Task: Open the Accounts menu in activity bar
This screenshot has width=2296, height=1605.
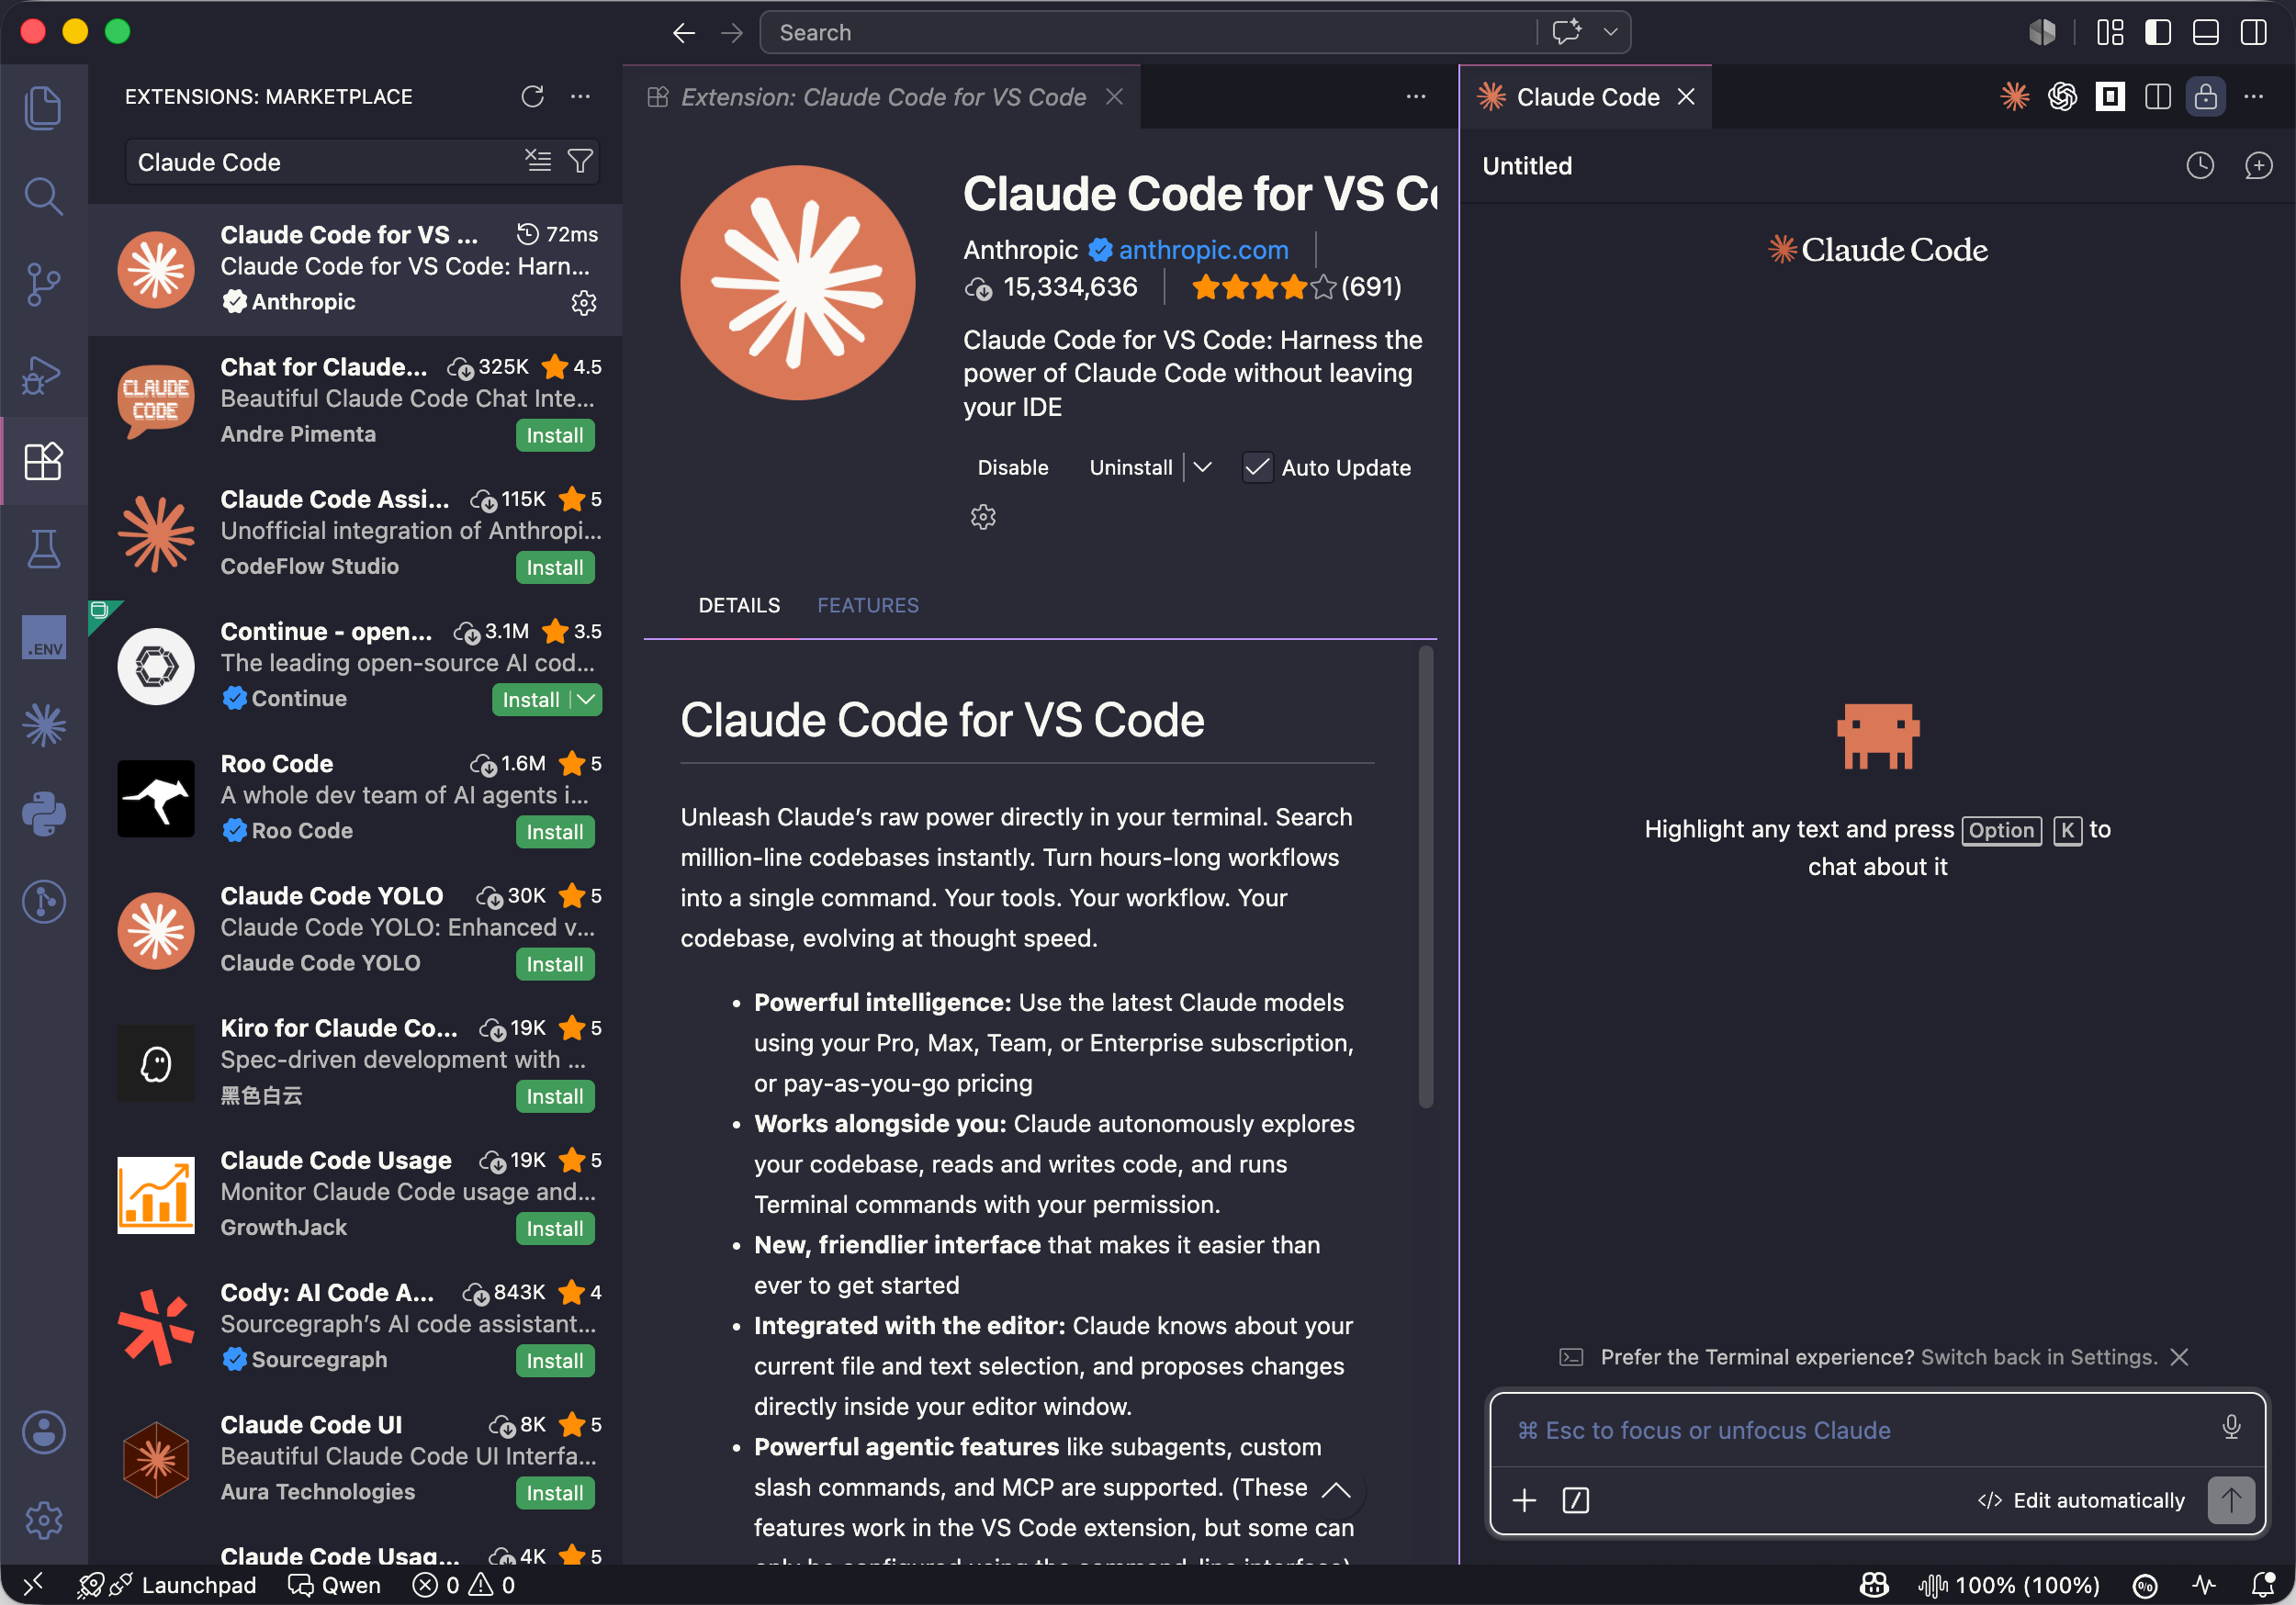Action: point(43,1432)
